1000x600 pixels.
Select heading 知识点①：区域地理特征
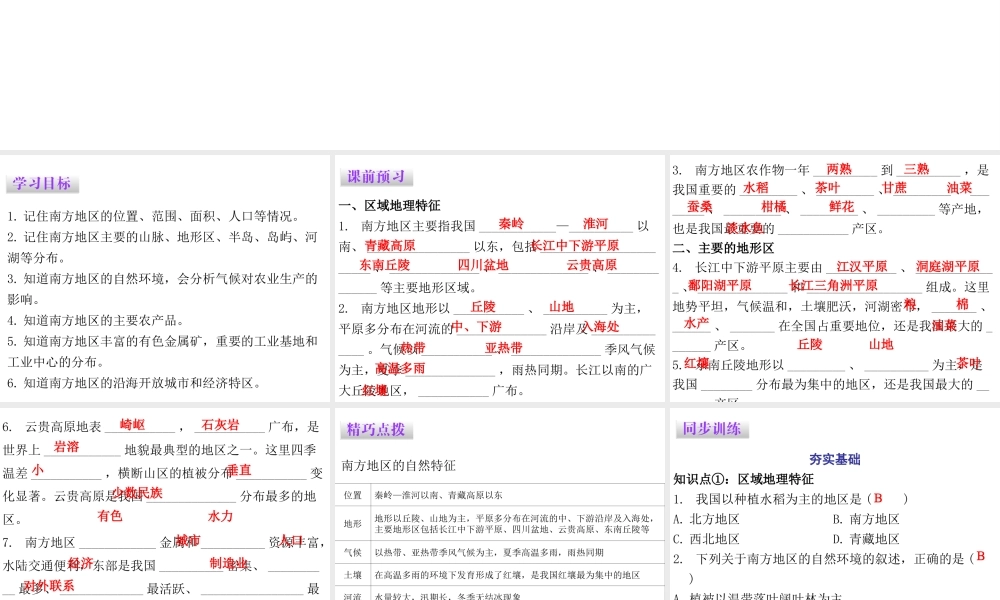tap(744, 479)
